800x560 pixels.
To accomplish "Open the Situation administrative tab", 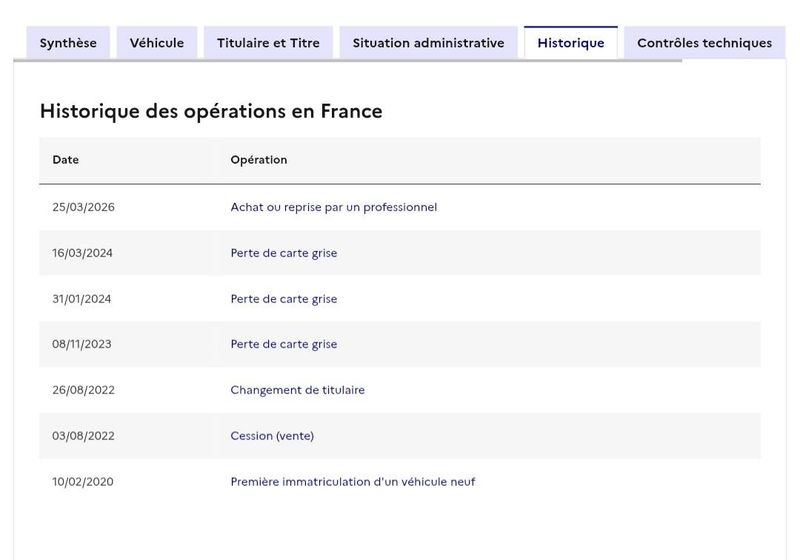I will pos(429,43).
